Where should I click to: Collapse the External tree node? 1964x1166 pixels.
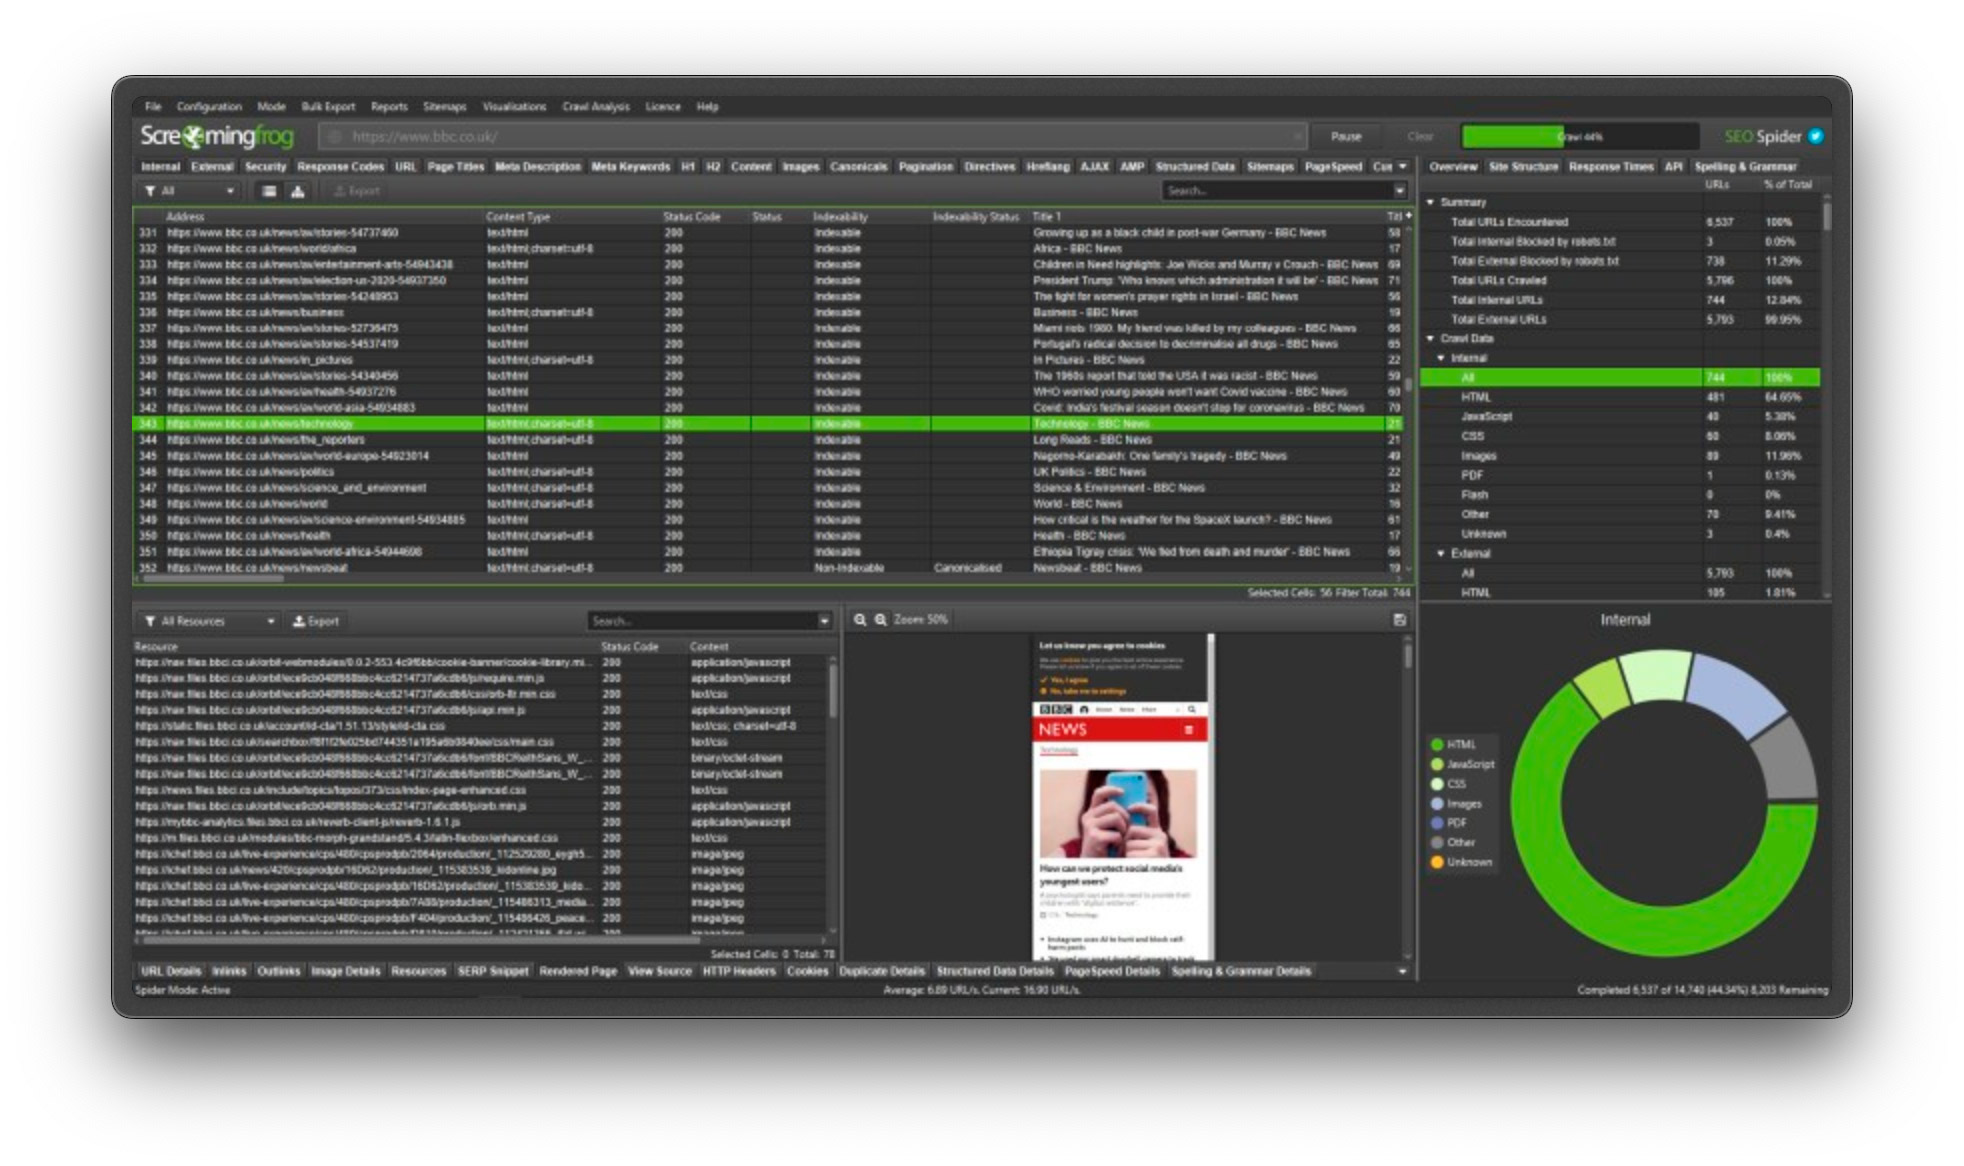click(1441, 553)
